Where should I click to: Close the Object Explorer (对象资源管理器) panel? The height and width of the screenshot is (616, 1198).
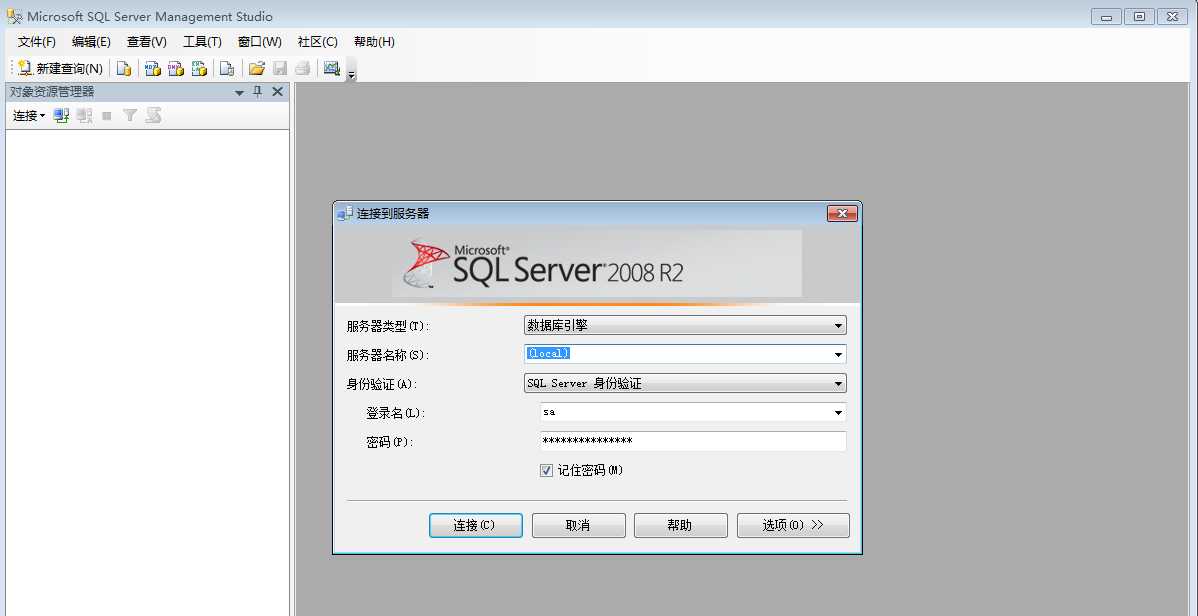(x=277, y=92)
